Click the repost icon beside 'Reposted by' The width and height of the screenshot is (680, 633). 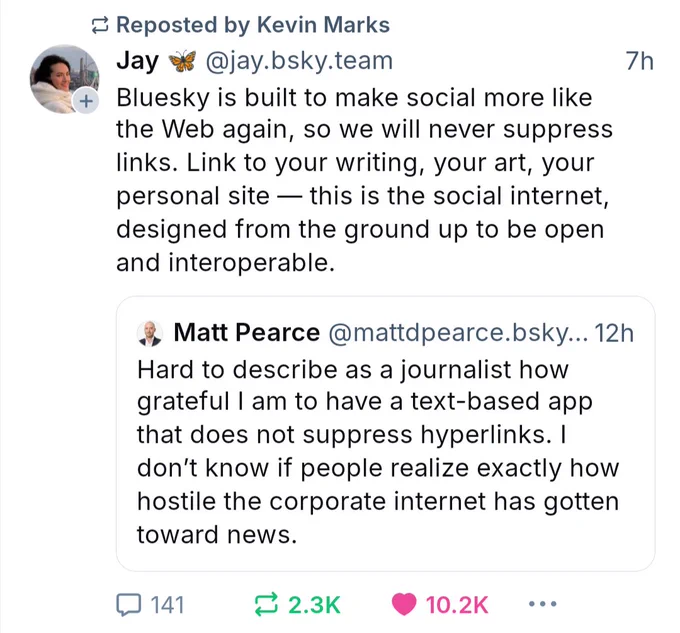[x=100, y=25]
